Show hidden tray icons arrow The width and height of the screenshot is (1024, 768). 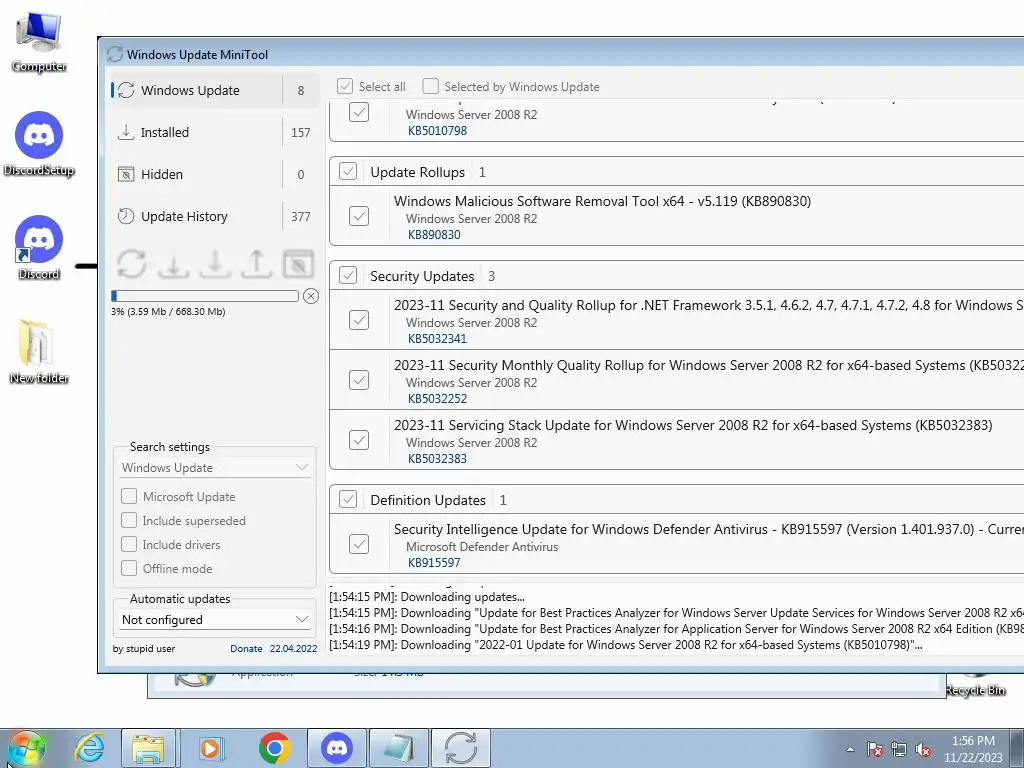pyautogui.click(x=850, y=750)
